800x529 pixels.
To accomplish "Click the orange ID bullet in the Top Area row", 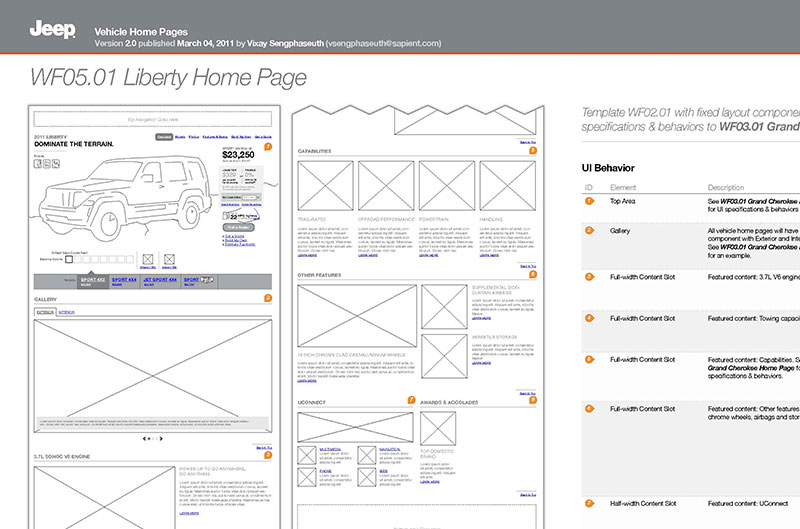I will pos(589,201).
